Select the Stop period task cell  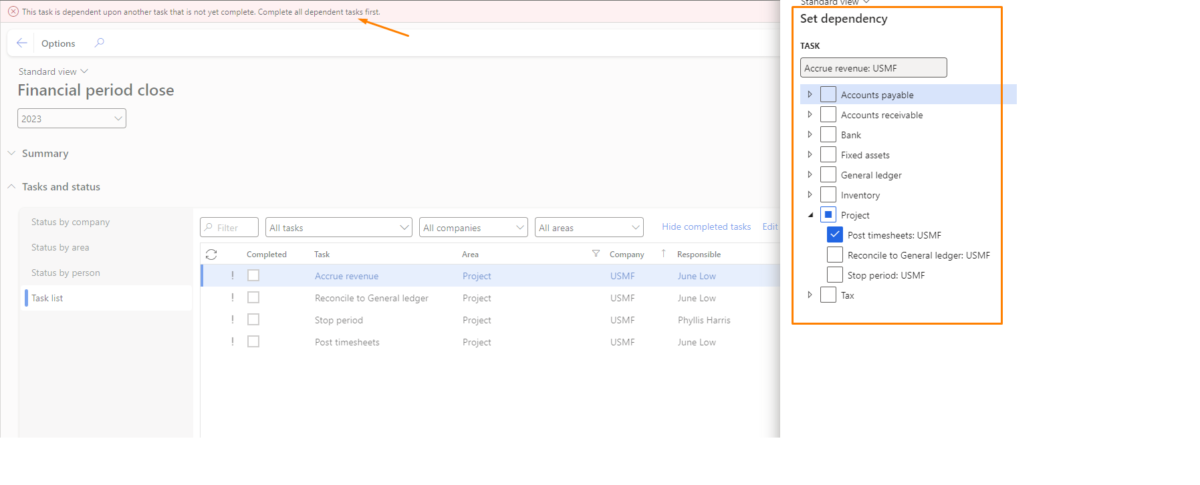[338, 320]
